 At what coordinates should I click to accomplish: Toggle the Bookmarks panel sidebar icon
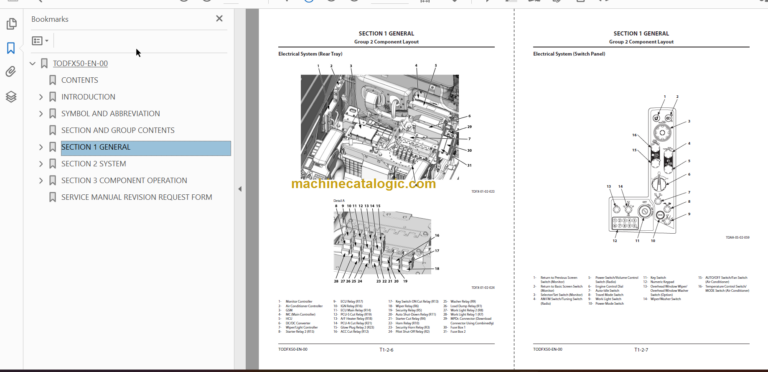(11, 47)
